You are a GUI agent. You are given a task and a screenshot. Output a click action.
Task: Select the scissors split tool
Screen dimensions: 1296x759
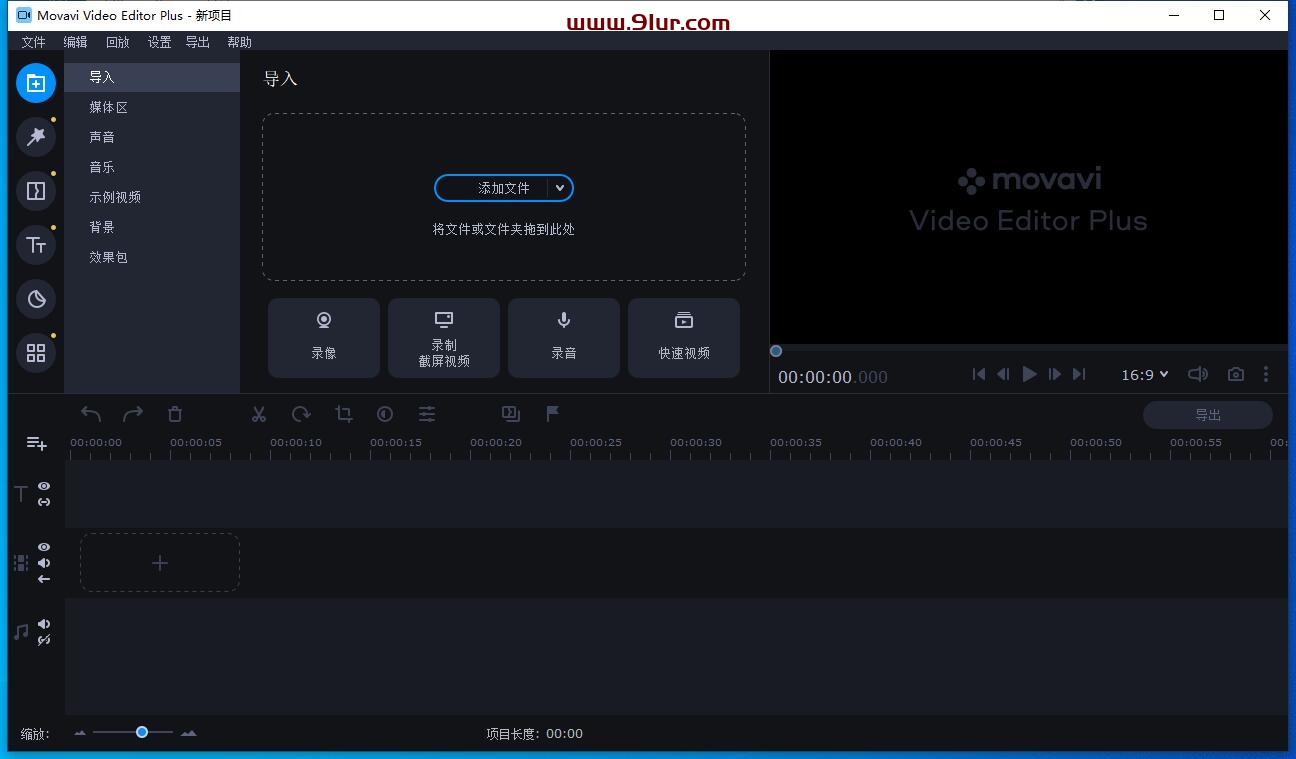point(259,414)
